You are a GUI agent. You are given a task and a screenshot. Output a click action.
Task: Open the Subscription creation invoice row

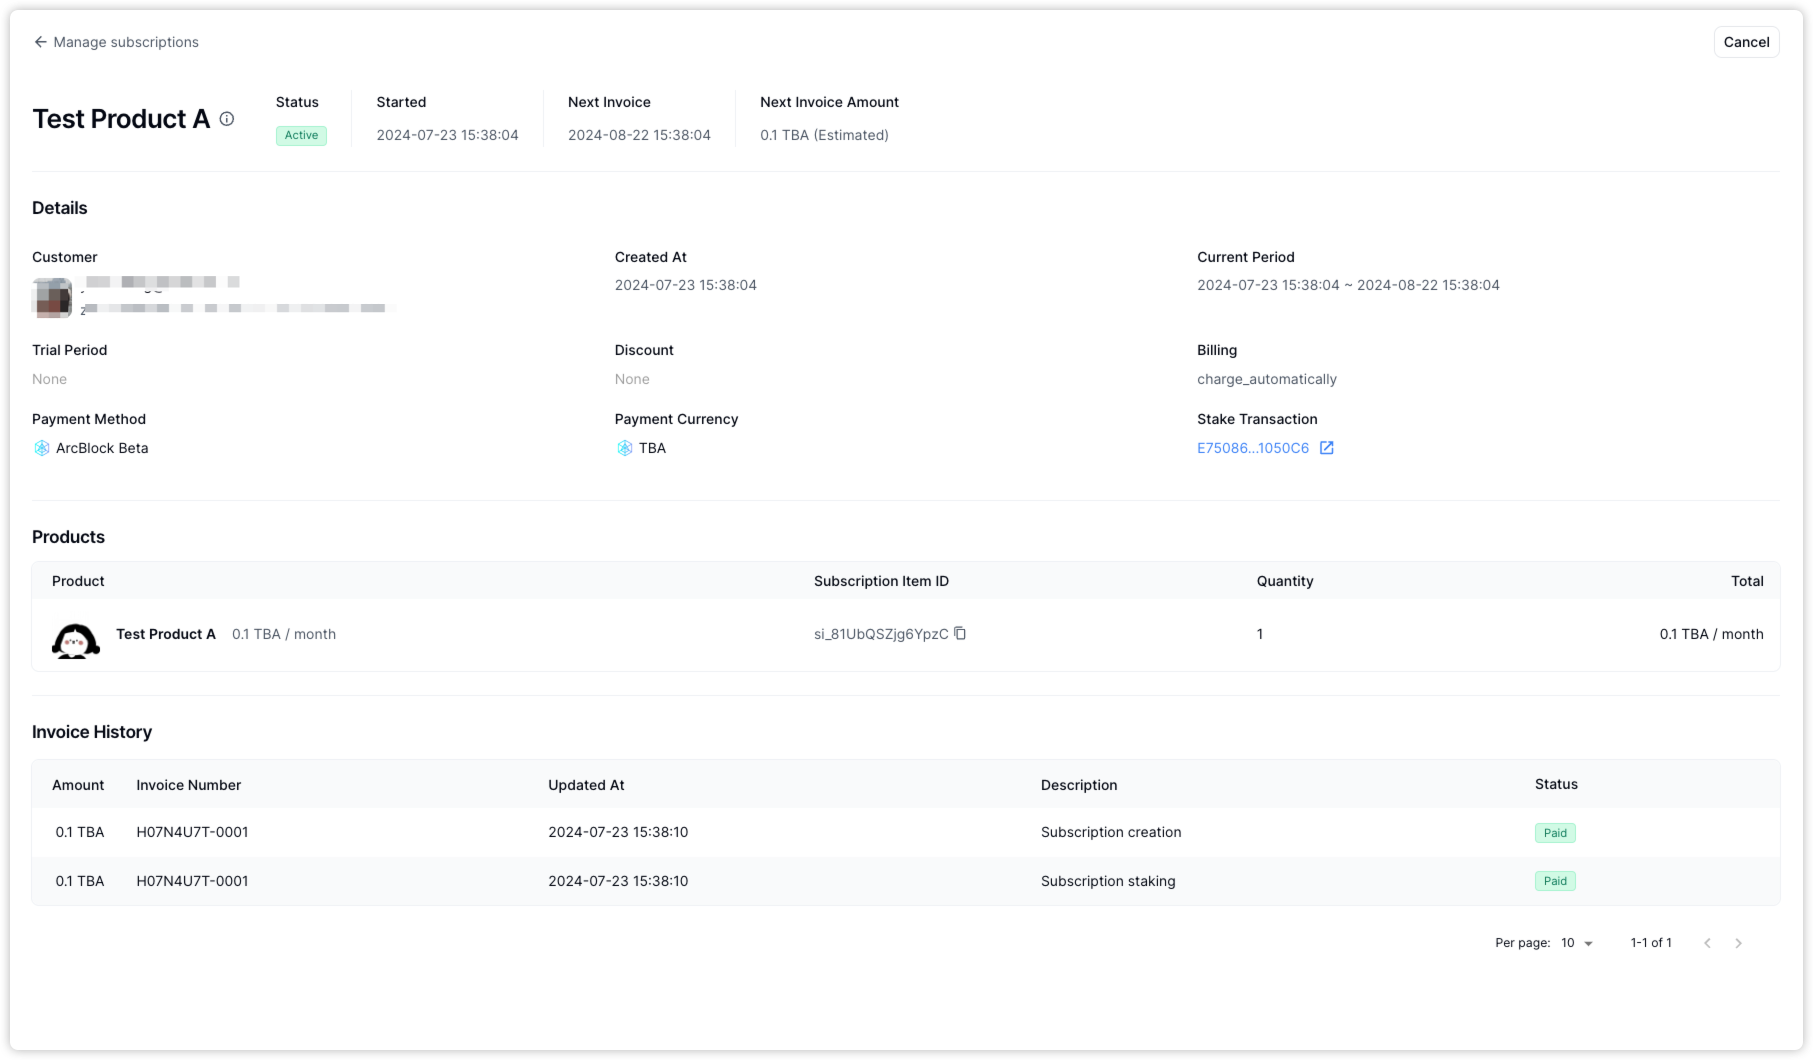[1110, 832]
